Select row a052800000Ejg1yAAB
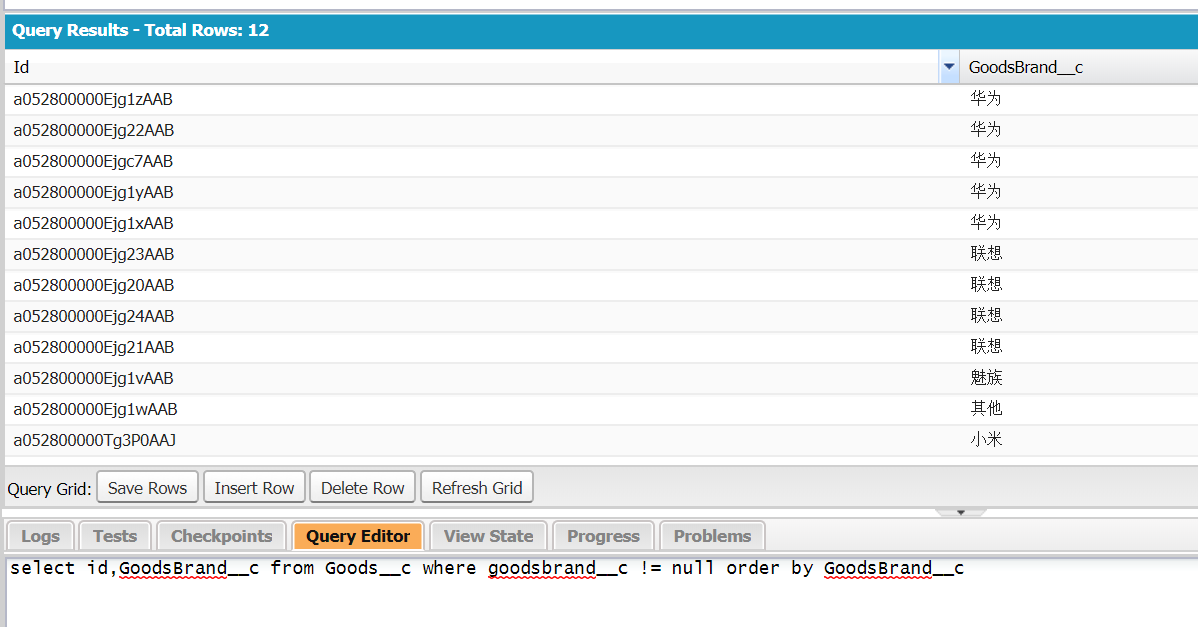1198x627 pixels. [x=601, y=192]
